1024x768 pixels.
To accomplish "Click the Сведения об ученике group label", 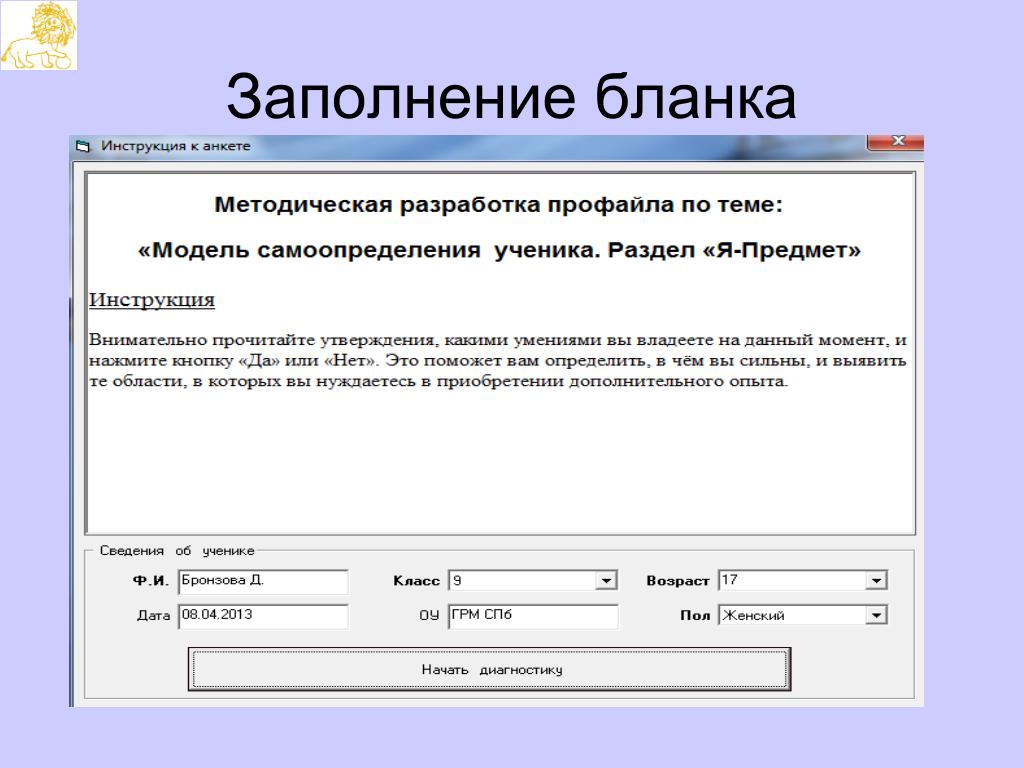I will click(177, 551).
